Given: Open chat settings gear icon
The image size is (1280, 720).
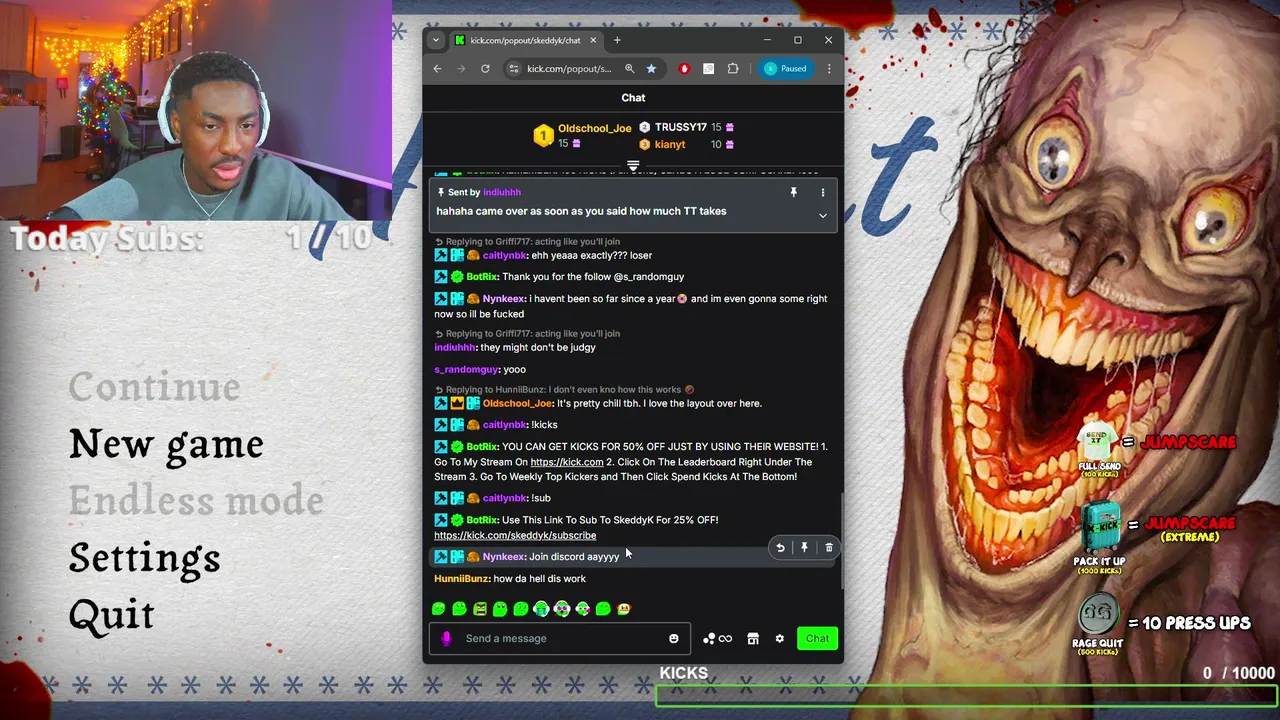Looking at the screenshot, I should click(x=780, y=638).
